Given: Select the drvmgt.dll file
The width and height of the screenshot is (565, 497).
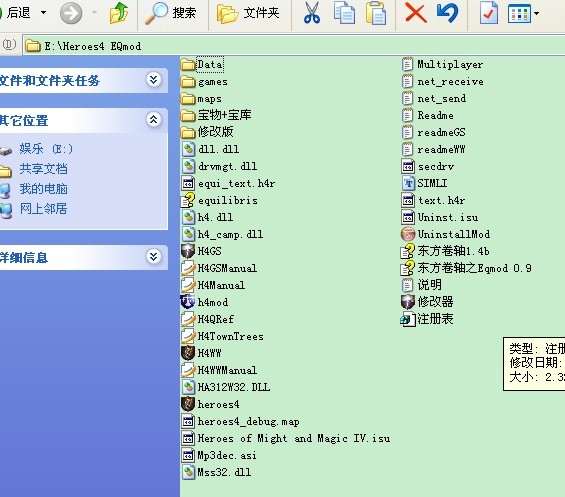Looking at the screenshot, I should [219, 166].
